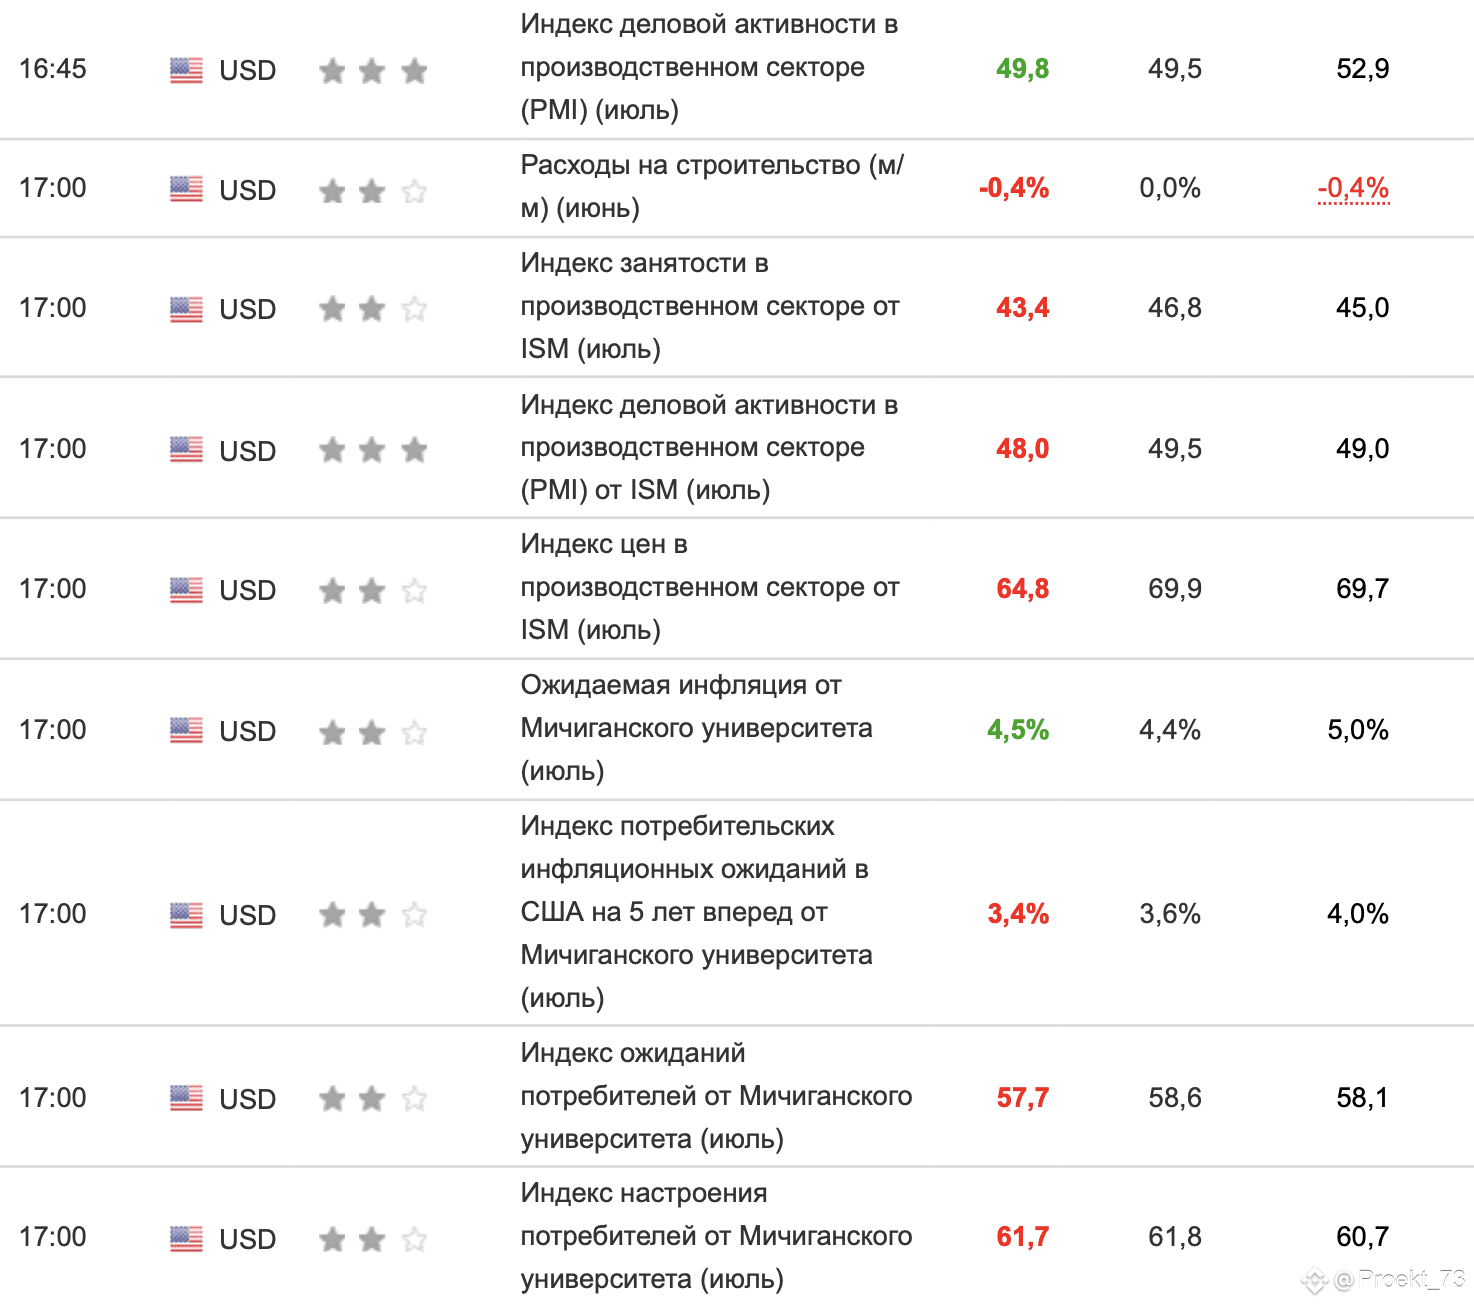Click the green actual value 4,5%

[1018, 730]
